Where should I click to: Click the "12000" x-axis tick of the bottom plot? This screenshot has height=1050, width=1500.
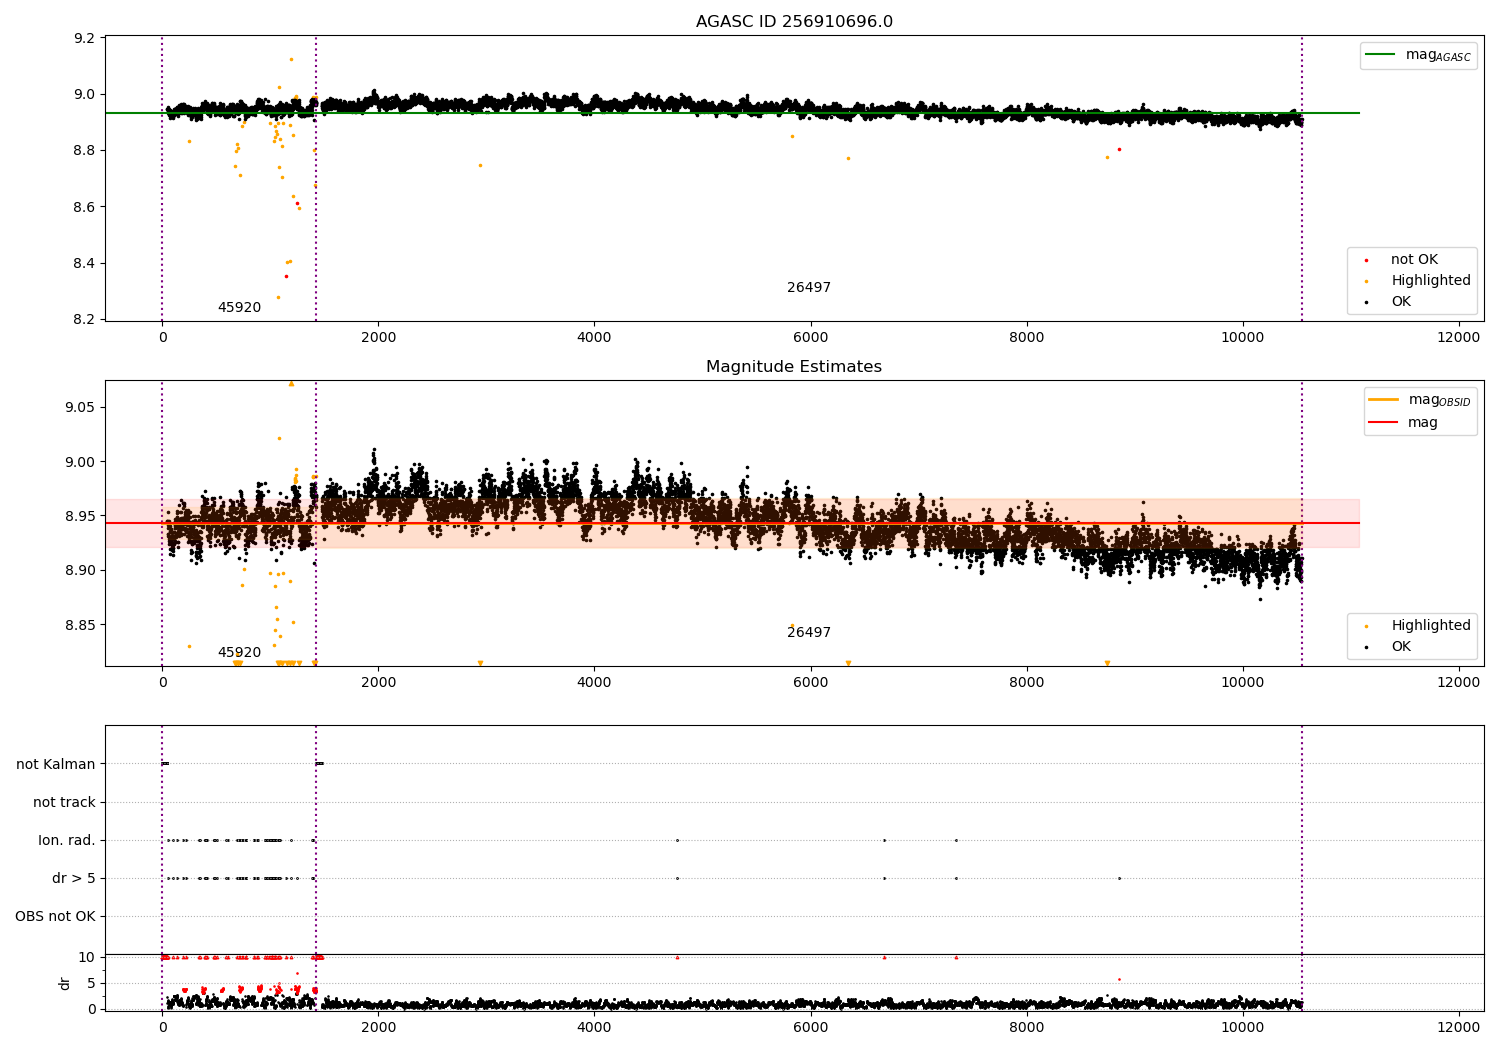[1458, 1027]
